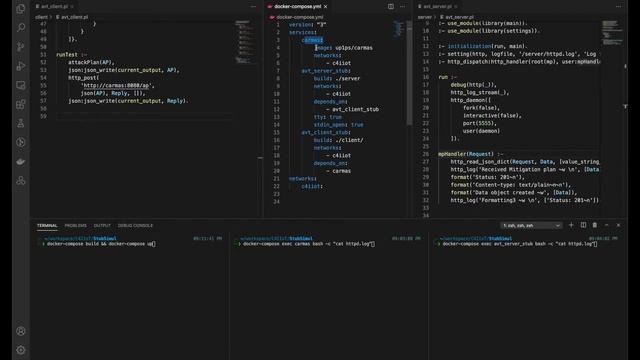Open the Search view in activity bar
The width and height of the screenshot is (640, 360).
click(21, 27)
